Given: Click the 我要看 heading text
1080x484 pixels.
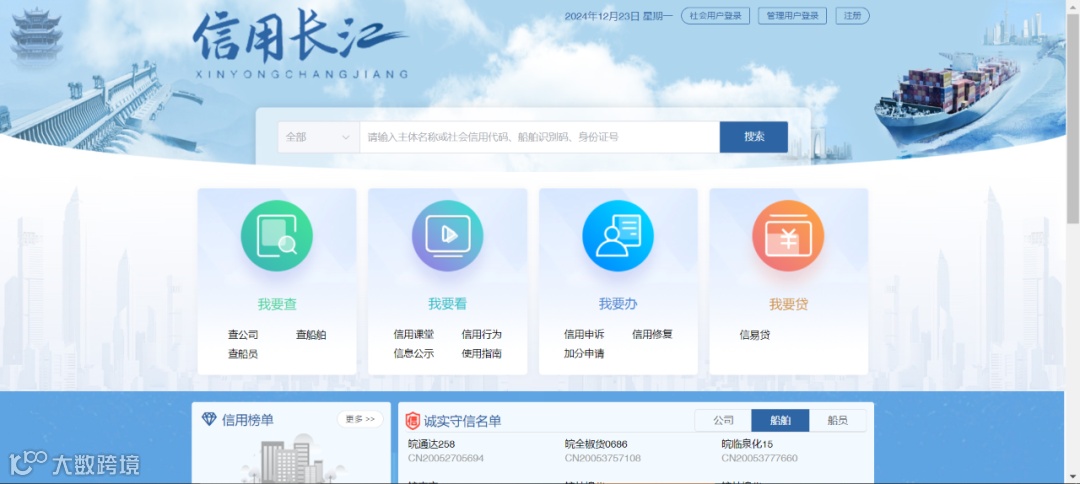Looking at the screenshot, I should point(448,304).
